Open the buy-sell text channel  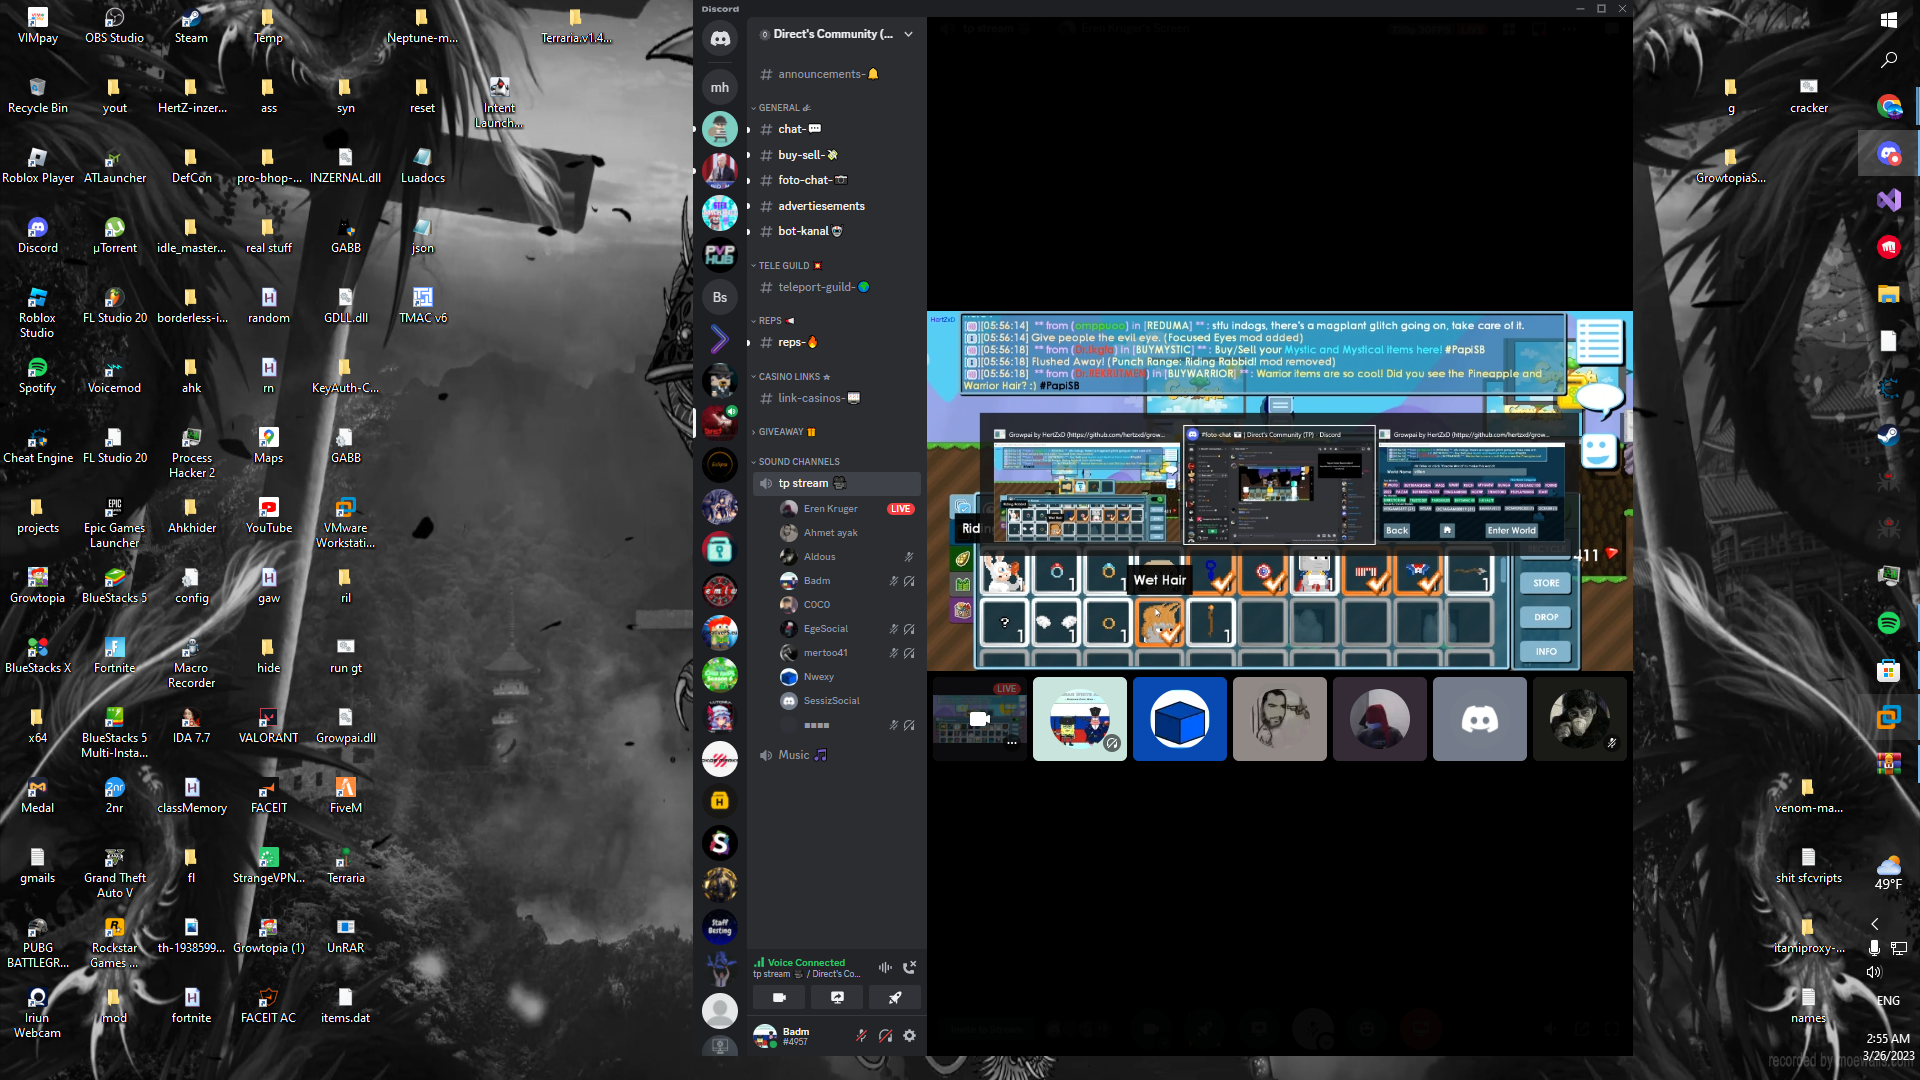(x=801, y=155)
